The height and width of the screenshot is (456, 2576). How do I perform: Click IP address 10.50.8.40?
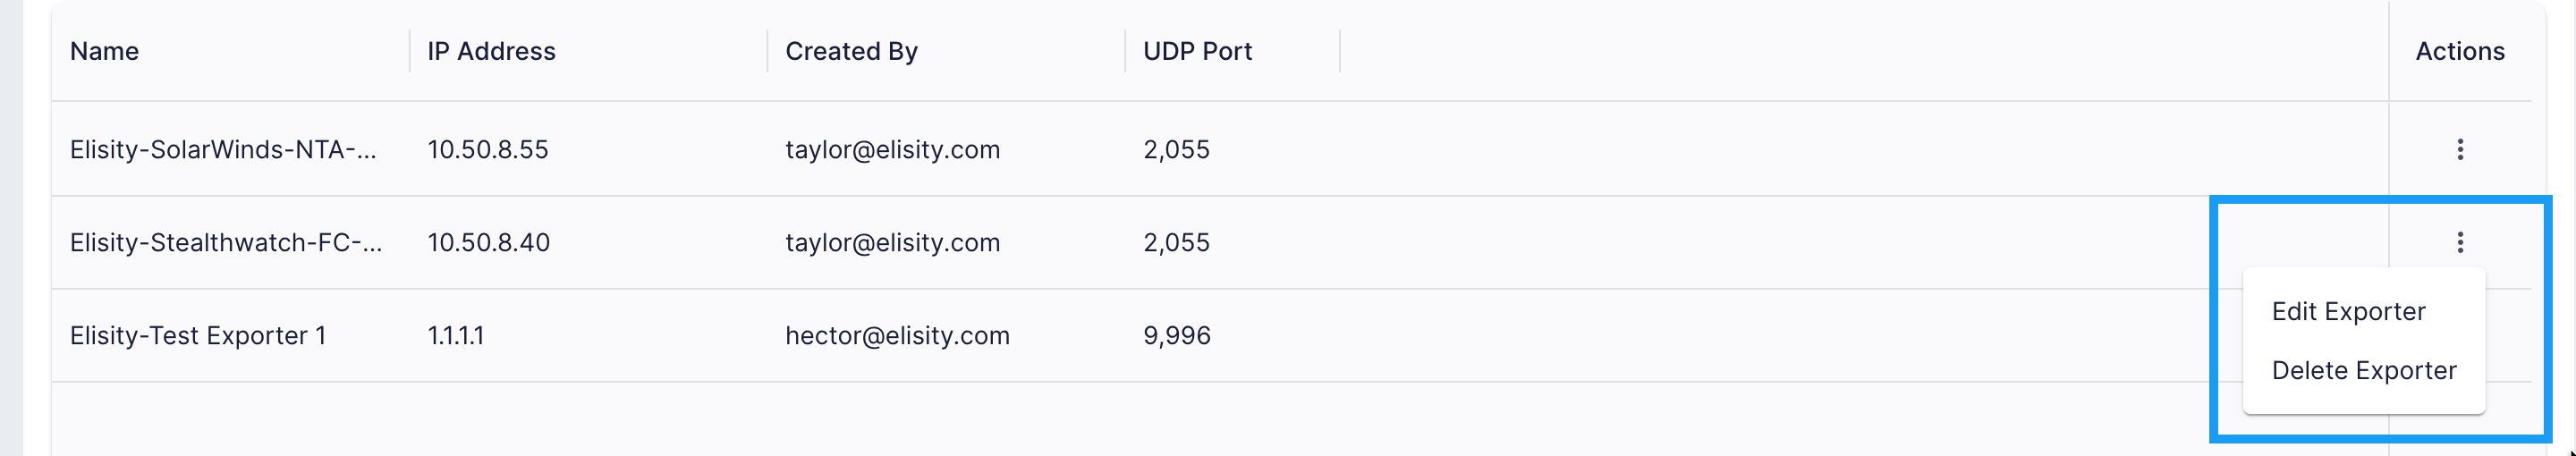489,242
